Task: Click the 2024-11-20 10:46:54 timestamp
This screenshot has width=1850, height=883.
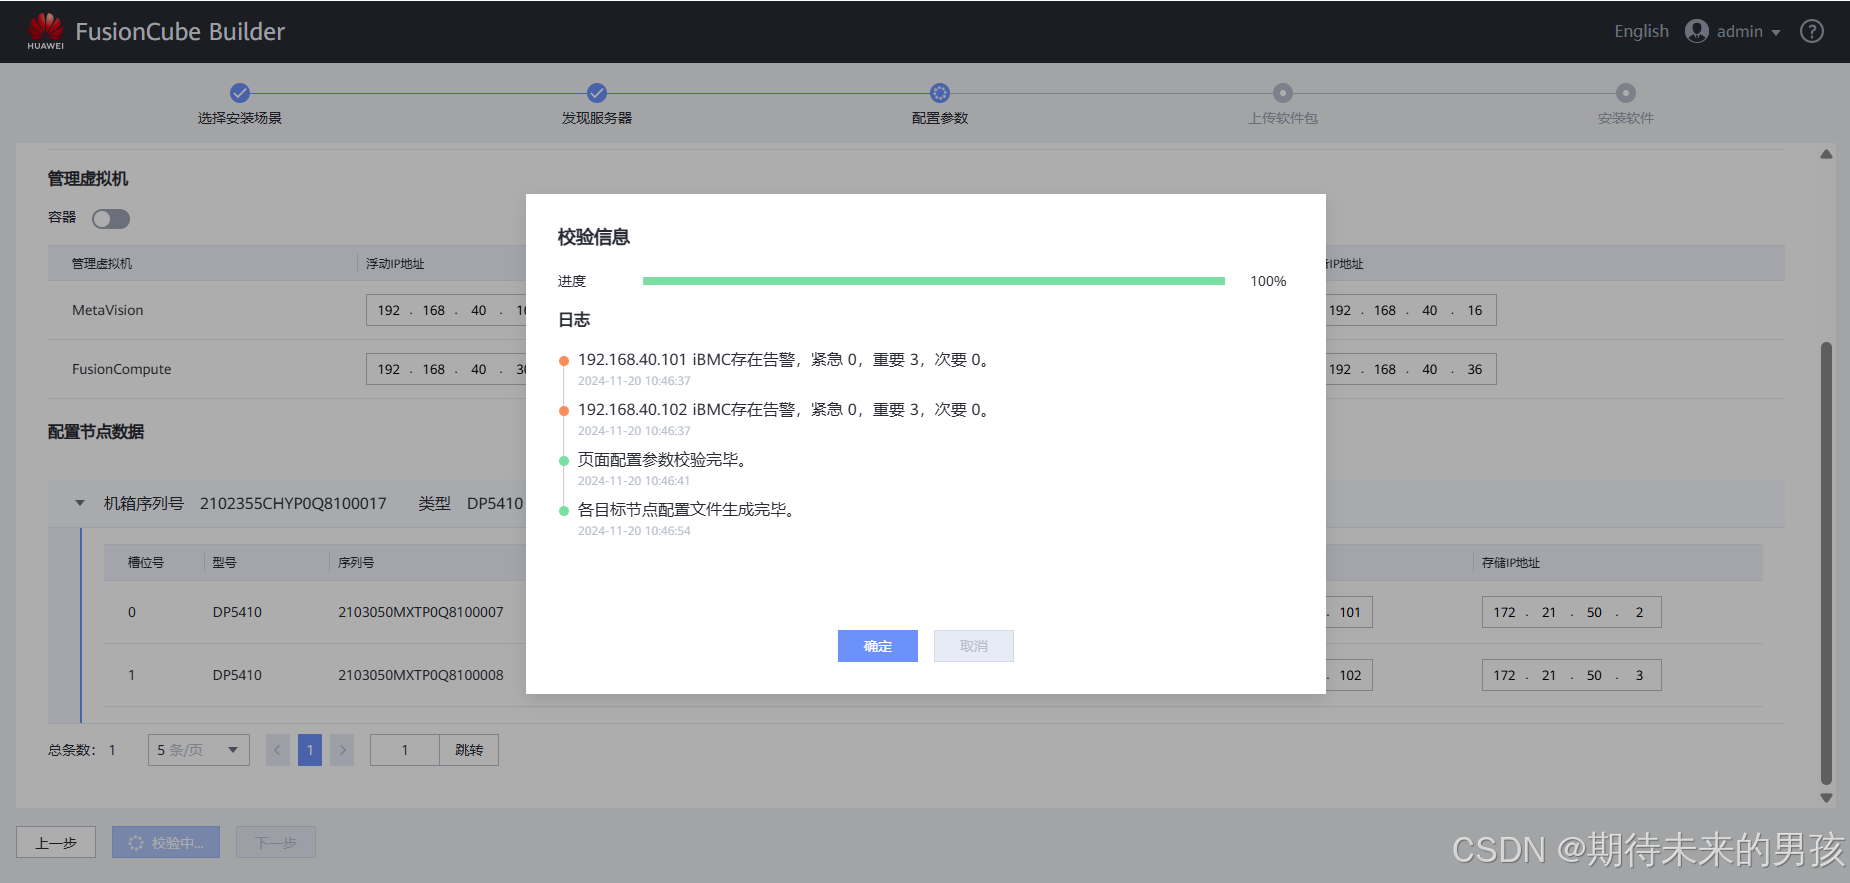Action: [x=634, y=531]
